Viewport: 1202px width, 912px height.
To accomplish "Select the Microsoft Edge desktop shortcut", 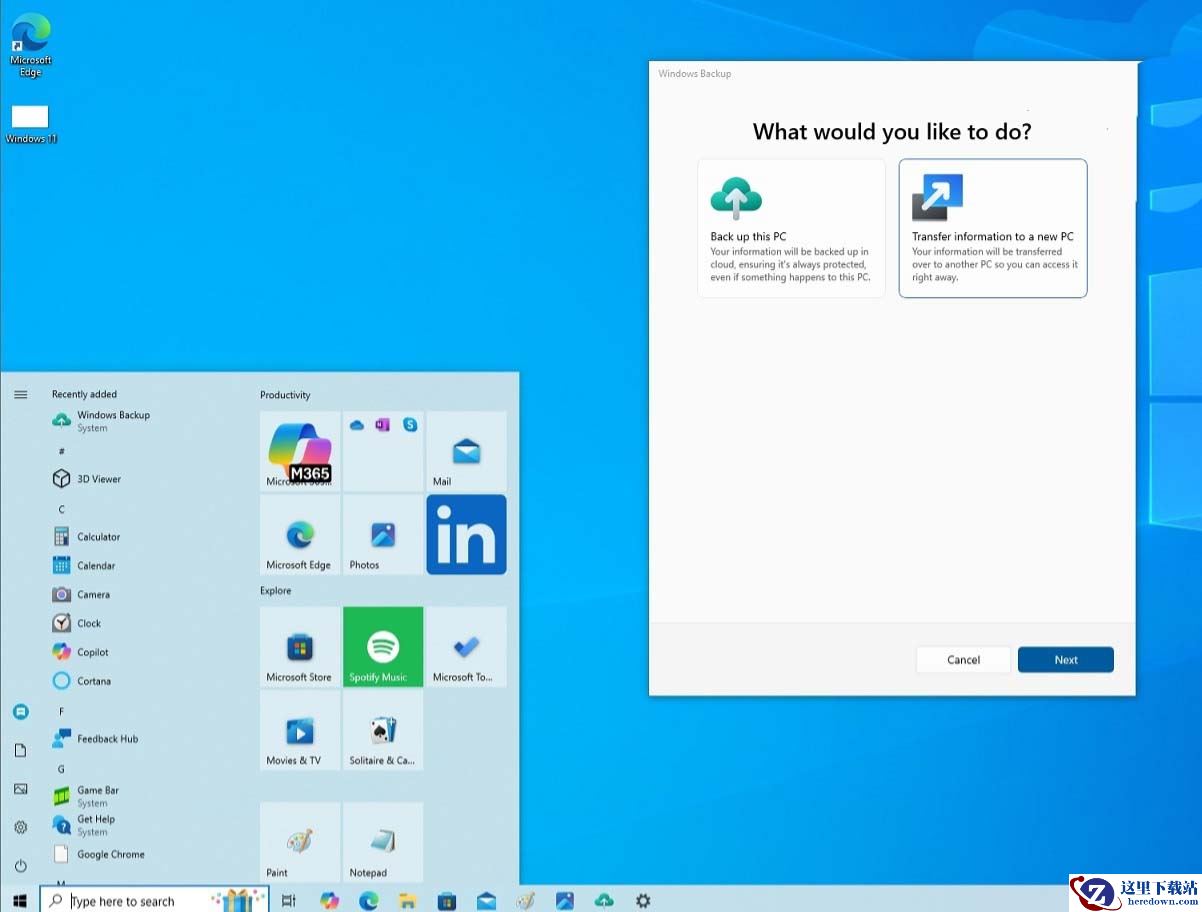I will [x=30, y=45].
